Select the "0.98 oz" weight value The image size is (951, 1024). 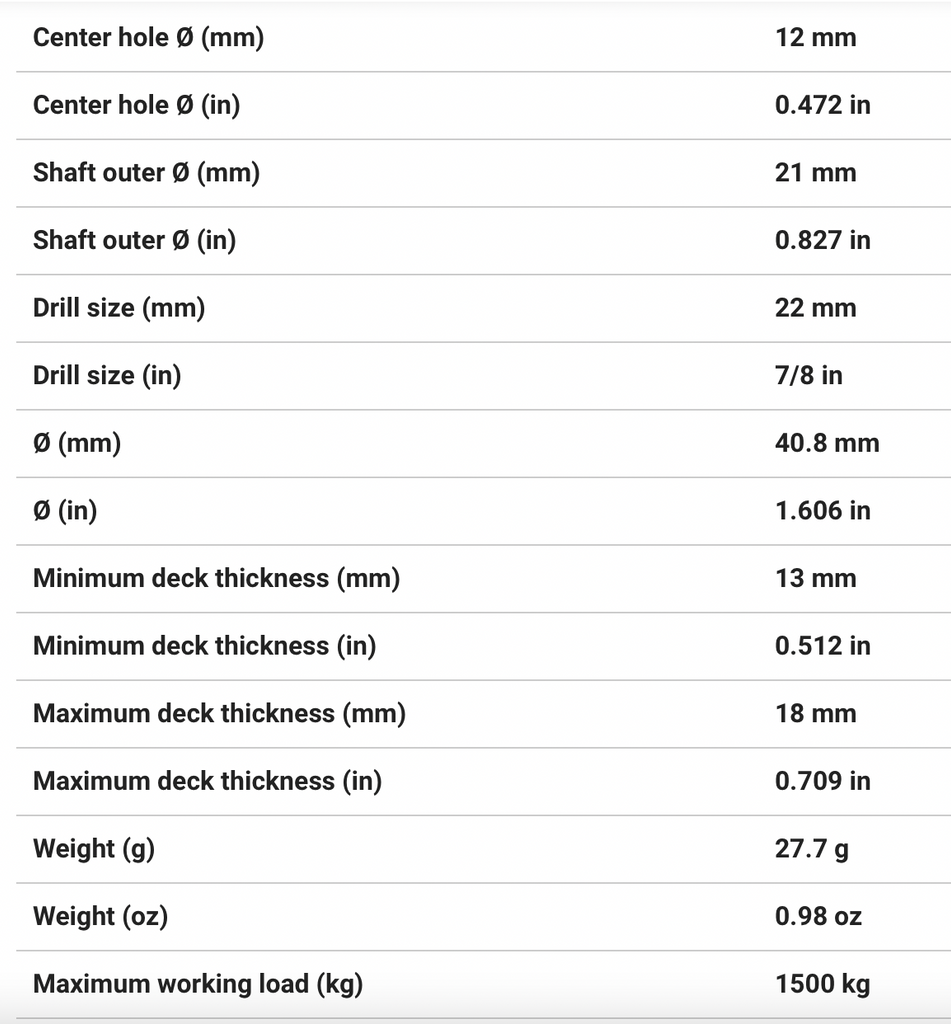(818, 916)
